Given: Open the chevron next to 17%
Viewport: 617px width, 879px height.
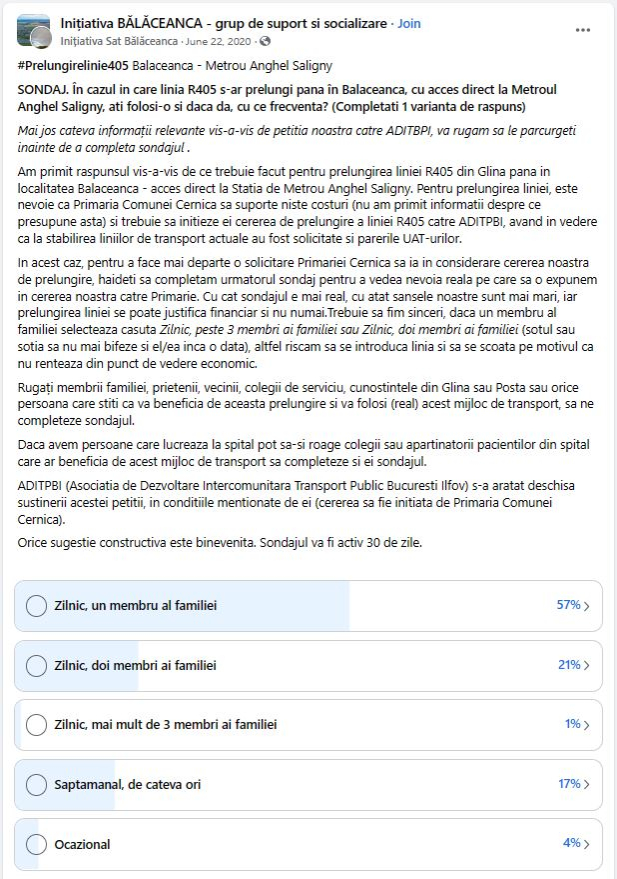Looking at the screenshot, I should pyautogui.click(x=586, y=784).
